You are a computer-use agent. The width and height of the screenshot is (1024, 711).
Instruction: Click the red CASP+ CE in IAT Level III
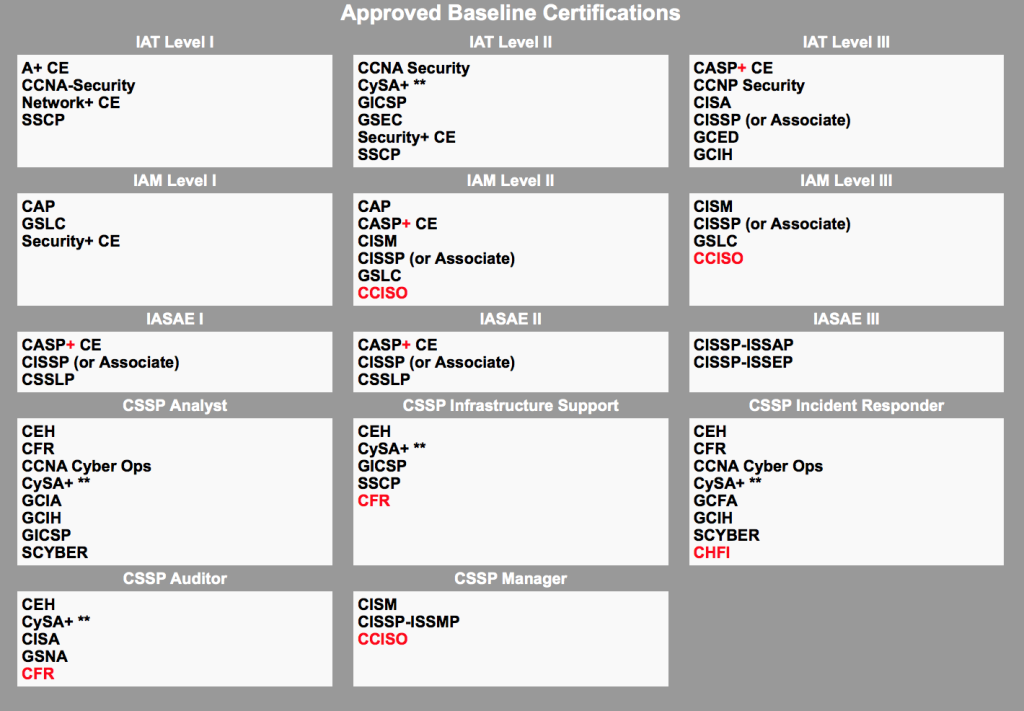pos(733,68)
